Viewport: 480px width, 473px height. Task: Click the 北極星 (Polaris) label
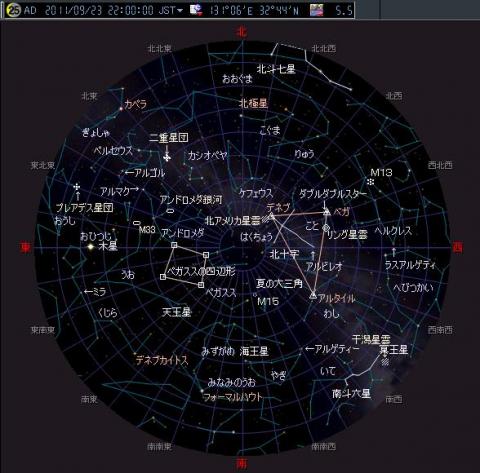tap(253, 104)
